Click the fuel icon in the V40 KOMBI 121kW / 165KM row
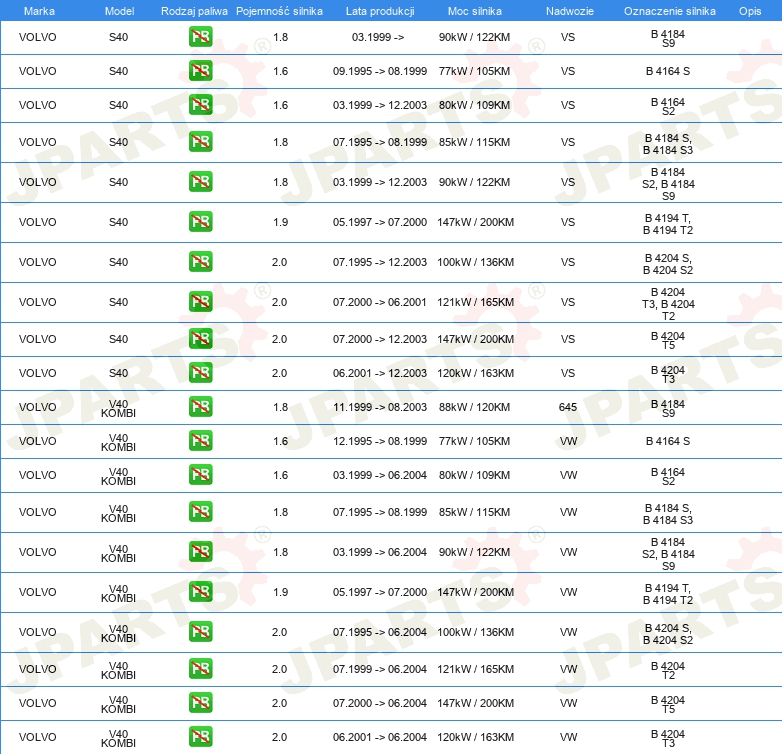Screen dimensions: 782x754 [x=200, y=668]
